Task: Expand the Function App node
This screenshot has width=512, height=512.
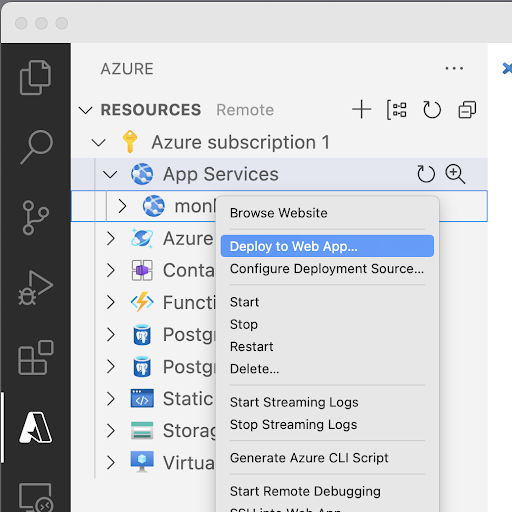Action: click(x=110, y=302)
